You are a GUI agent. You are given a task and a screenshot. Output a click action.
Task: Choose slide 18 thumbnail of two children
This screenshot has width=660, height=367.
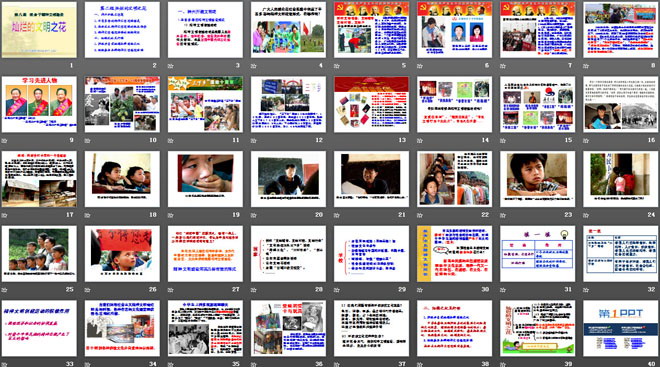(x=122, y=179)
